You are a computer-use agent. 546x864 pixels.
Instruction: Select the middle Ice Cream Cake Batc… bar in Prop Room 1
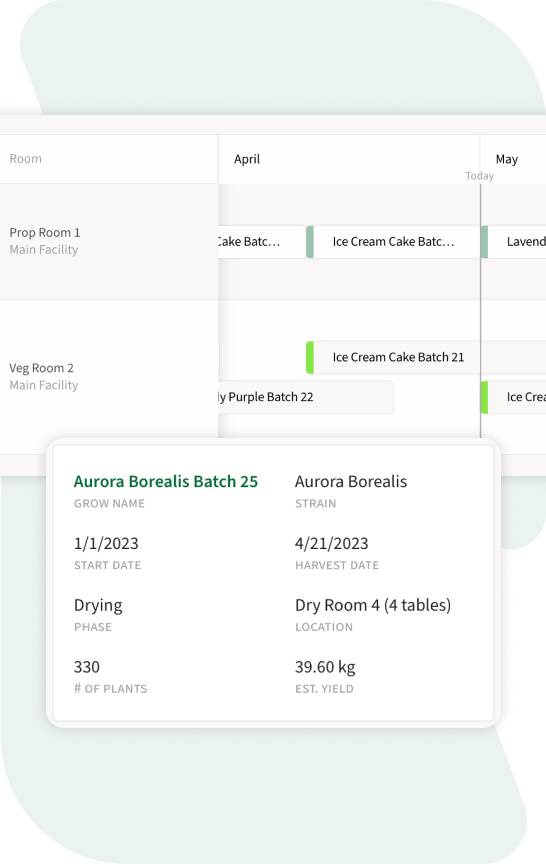click(x=392, y=241)
